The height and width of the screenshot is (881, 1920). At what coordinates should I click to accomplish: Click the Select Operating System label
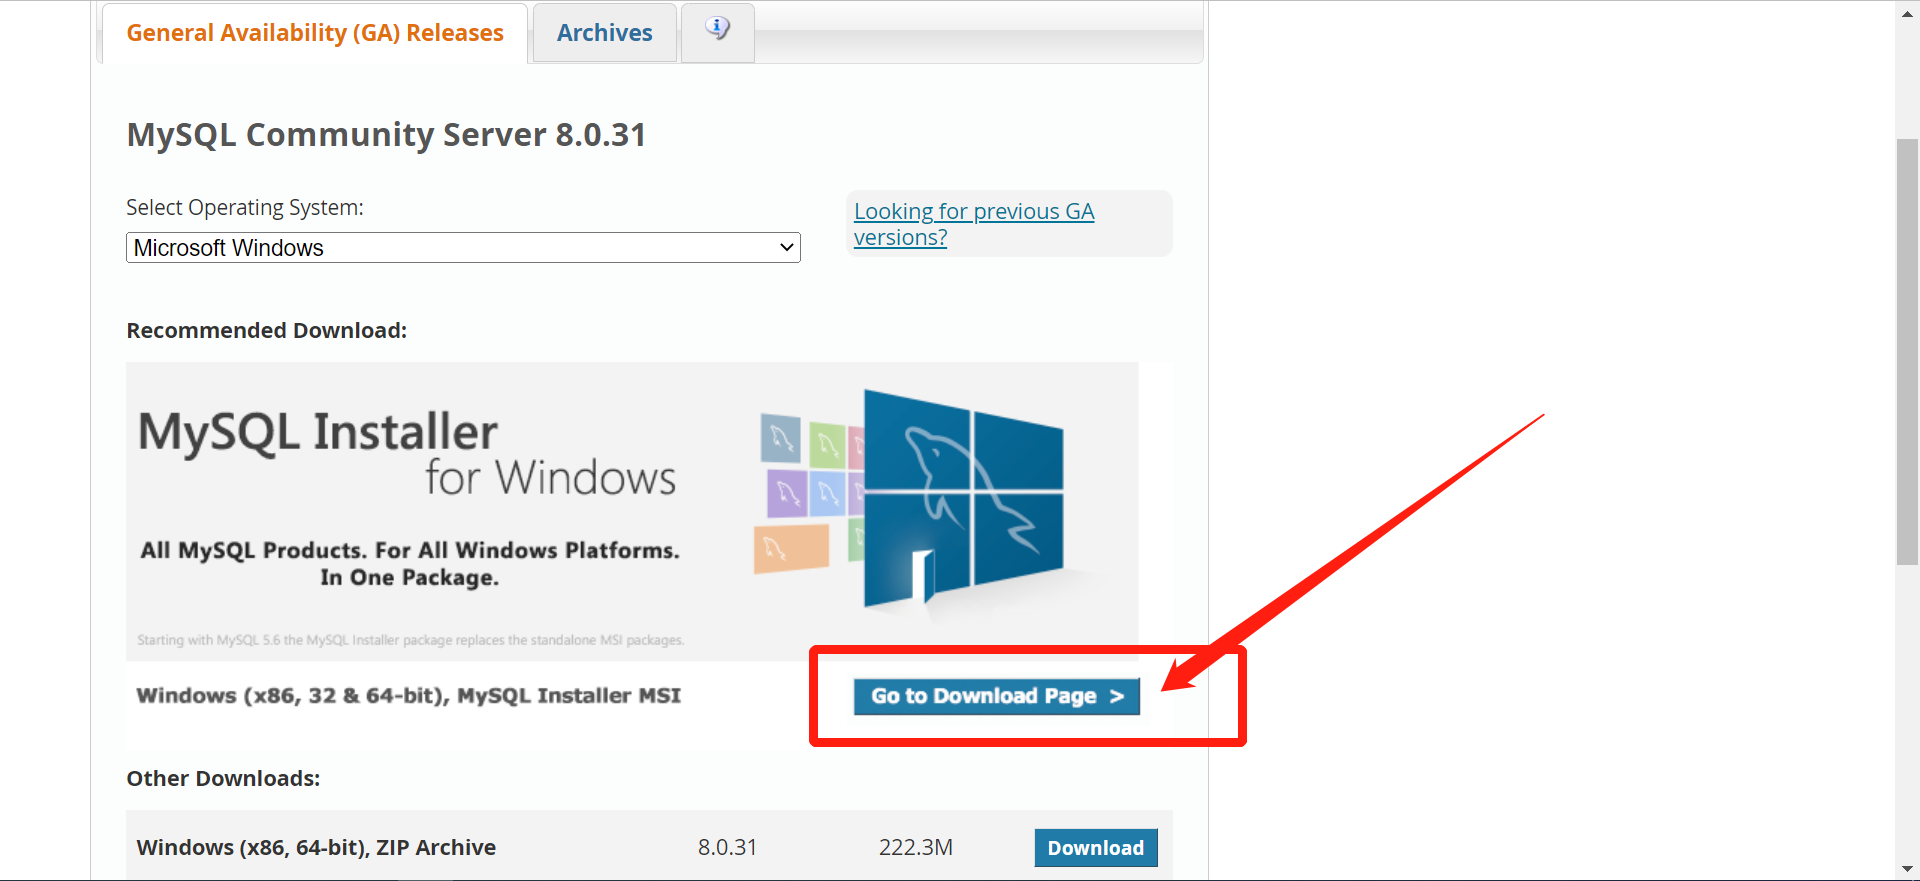245,208
